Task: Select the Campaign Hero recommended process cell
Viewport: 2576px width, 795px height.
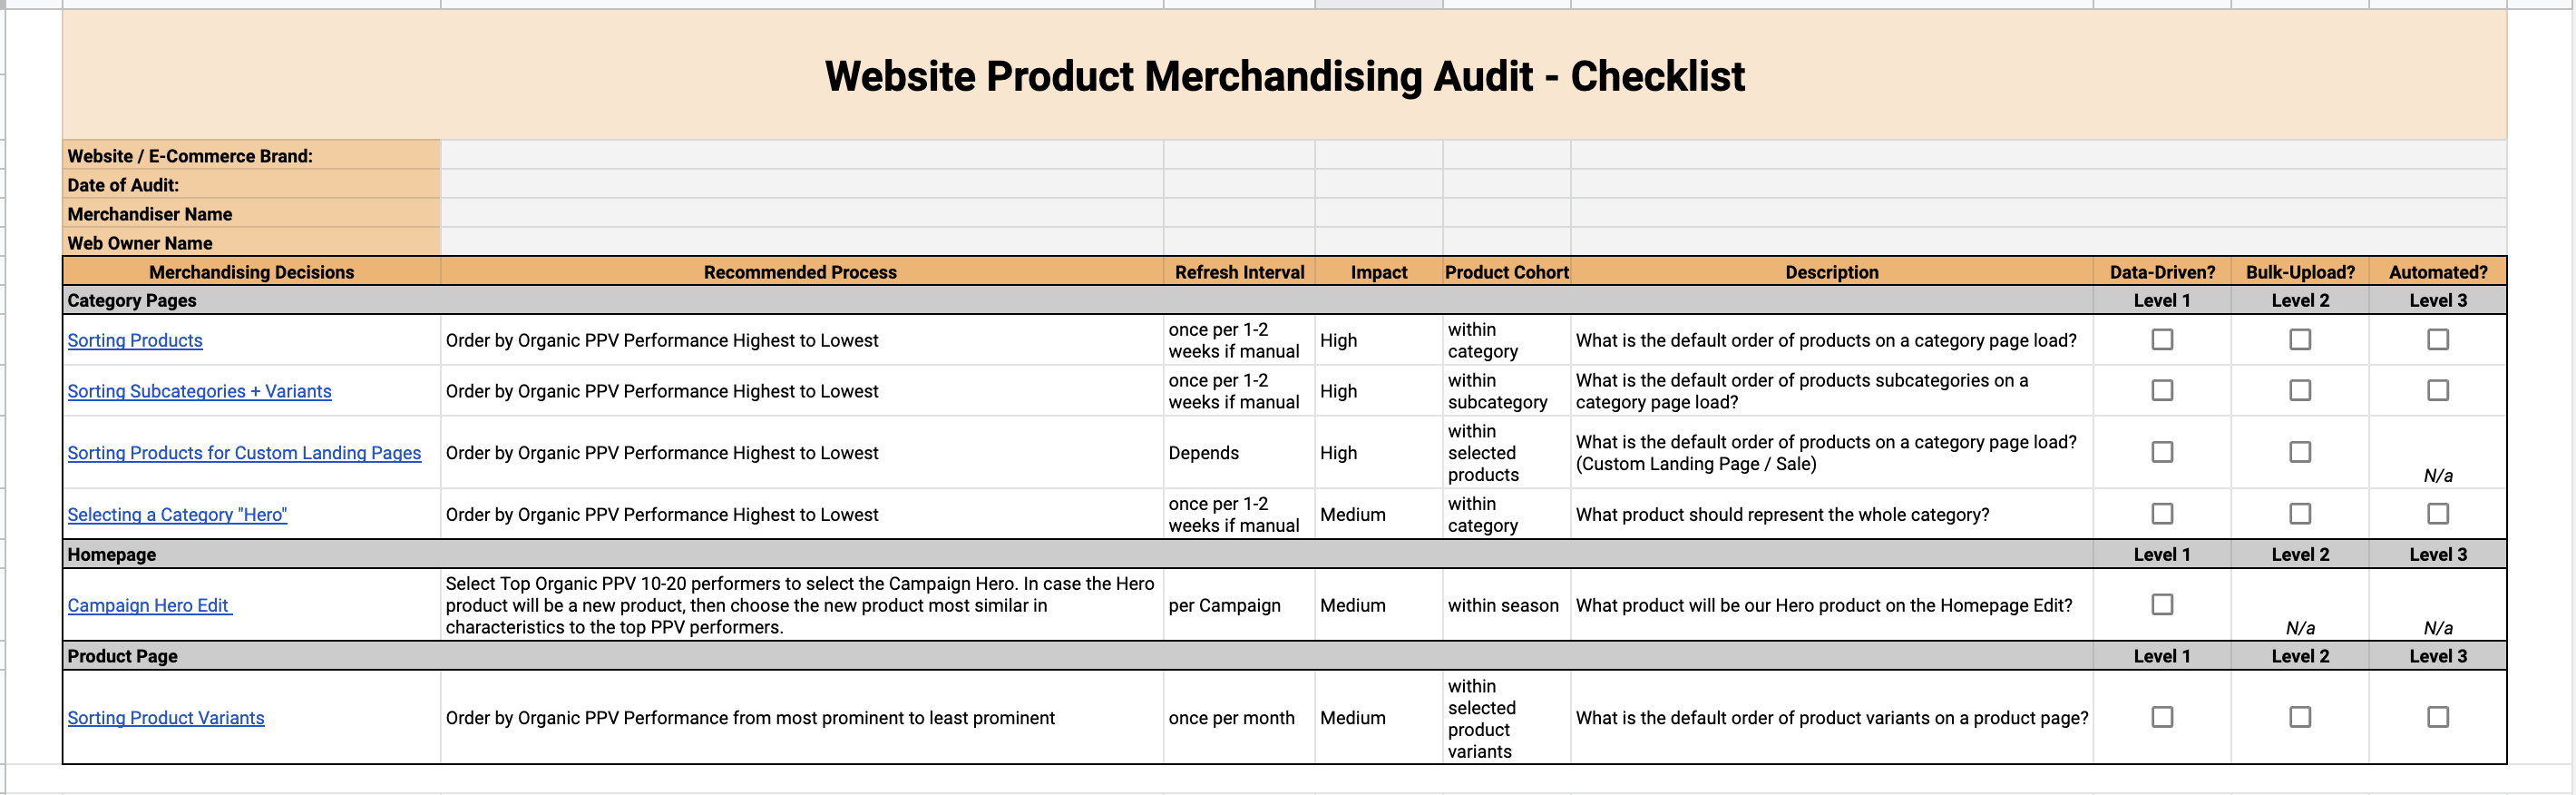Action: 802,606
